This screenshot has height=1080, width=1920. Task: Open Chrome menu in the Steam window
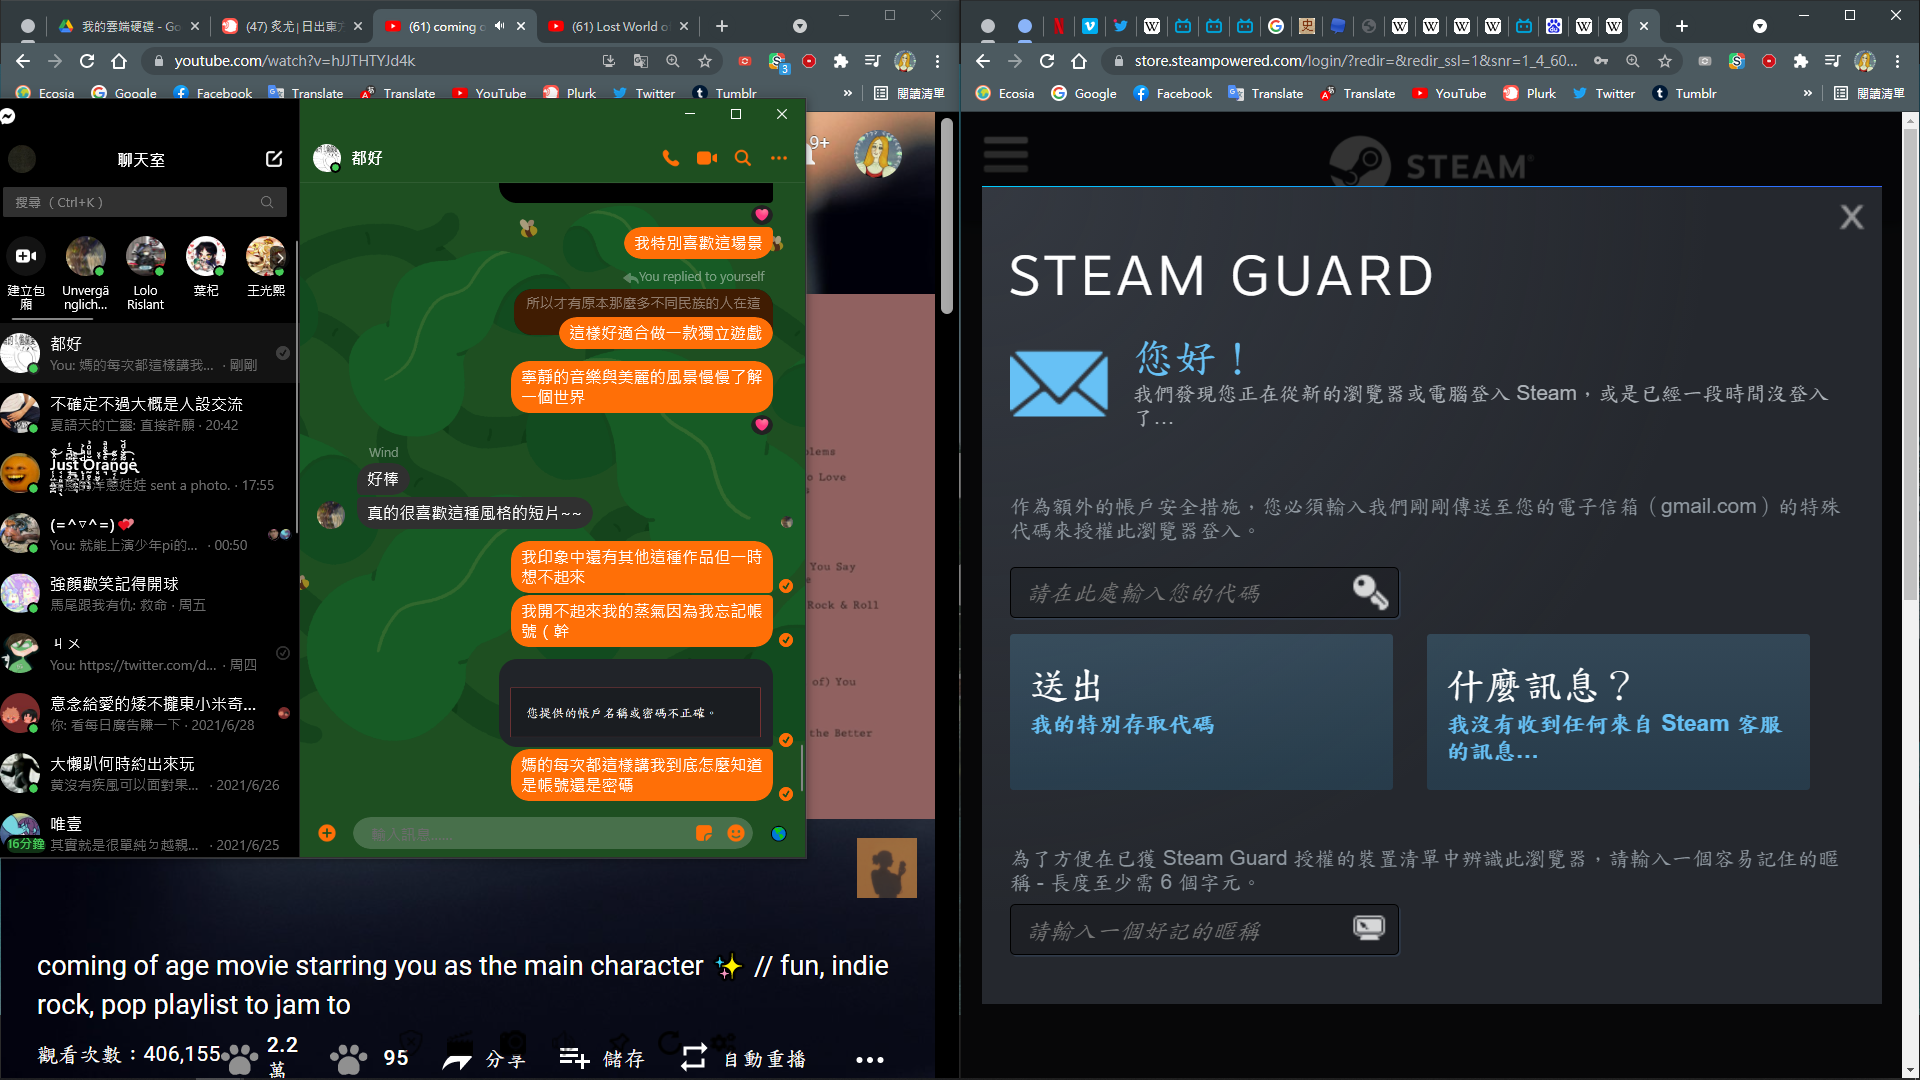tap(1897, 61)
